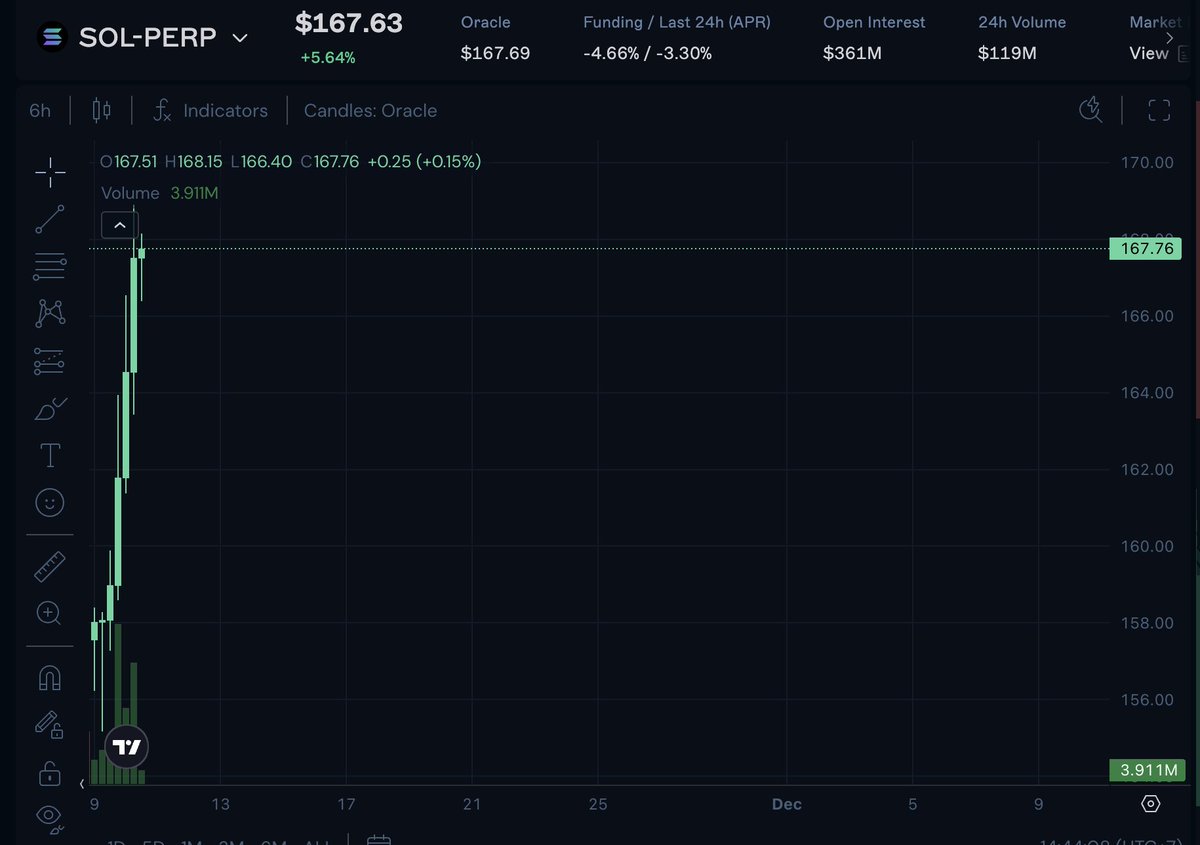Hide the drawing toolbar with small left arrow
Image resolution: width=1200 pixels, height=845 pixels.
82,784
